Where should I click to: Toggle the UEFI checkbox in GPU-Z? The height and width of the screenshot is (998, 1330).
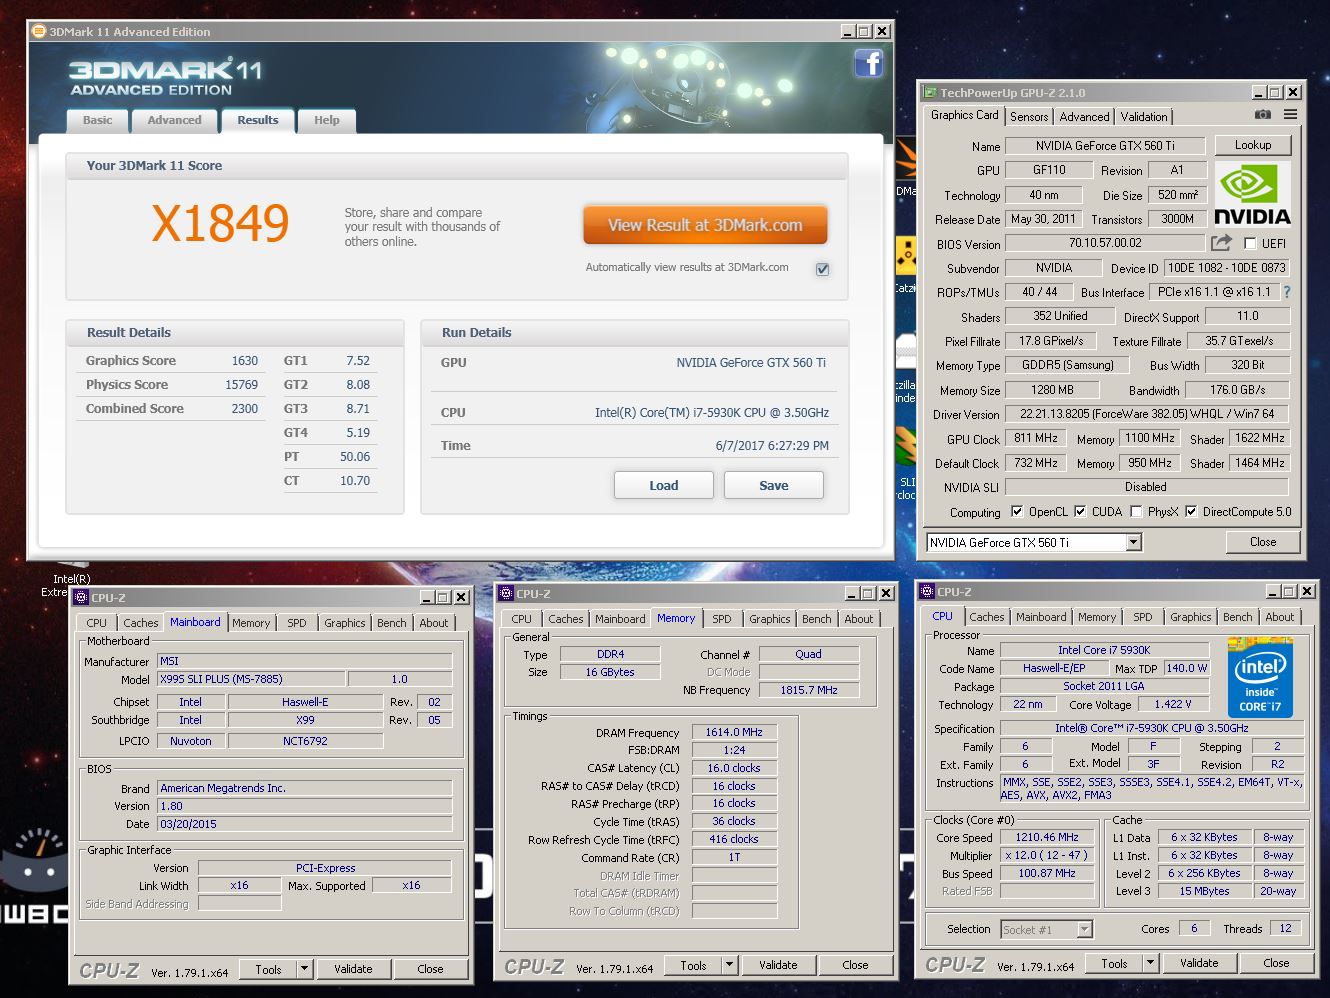click(1250, 243)
